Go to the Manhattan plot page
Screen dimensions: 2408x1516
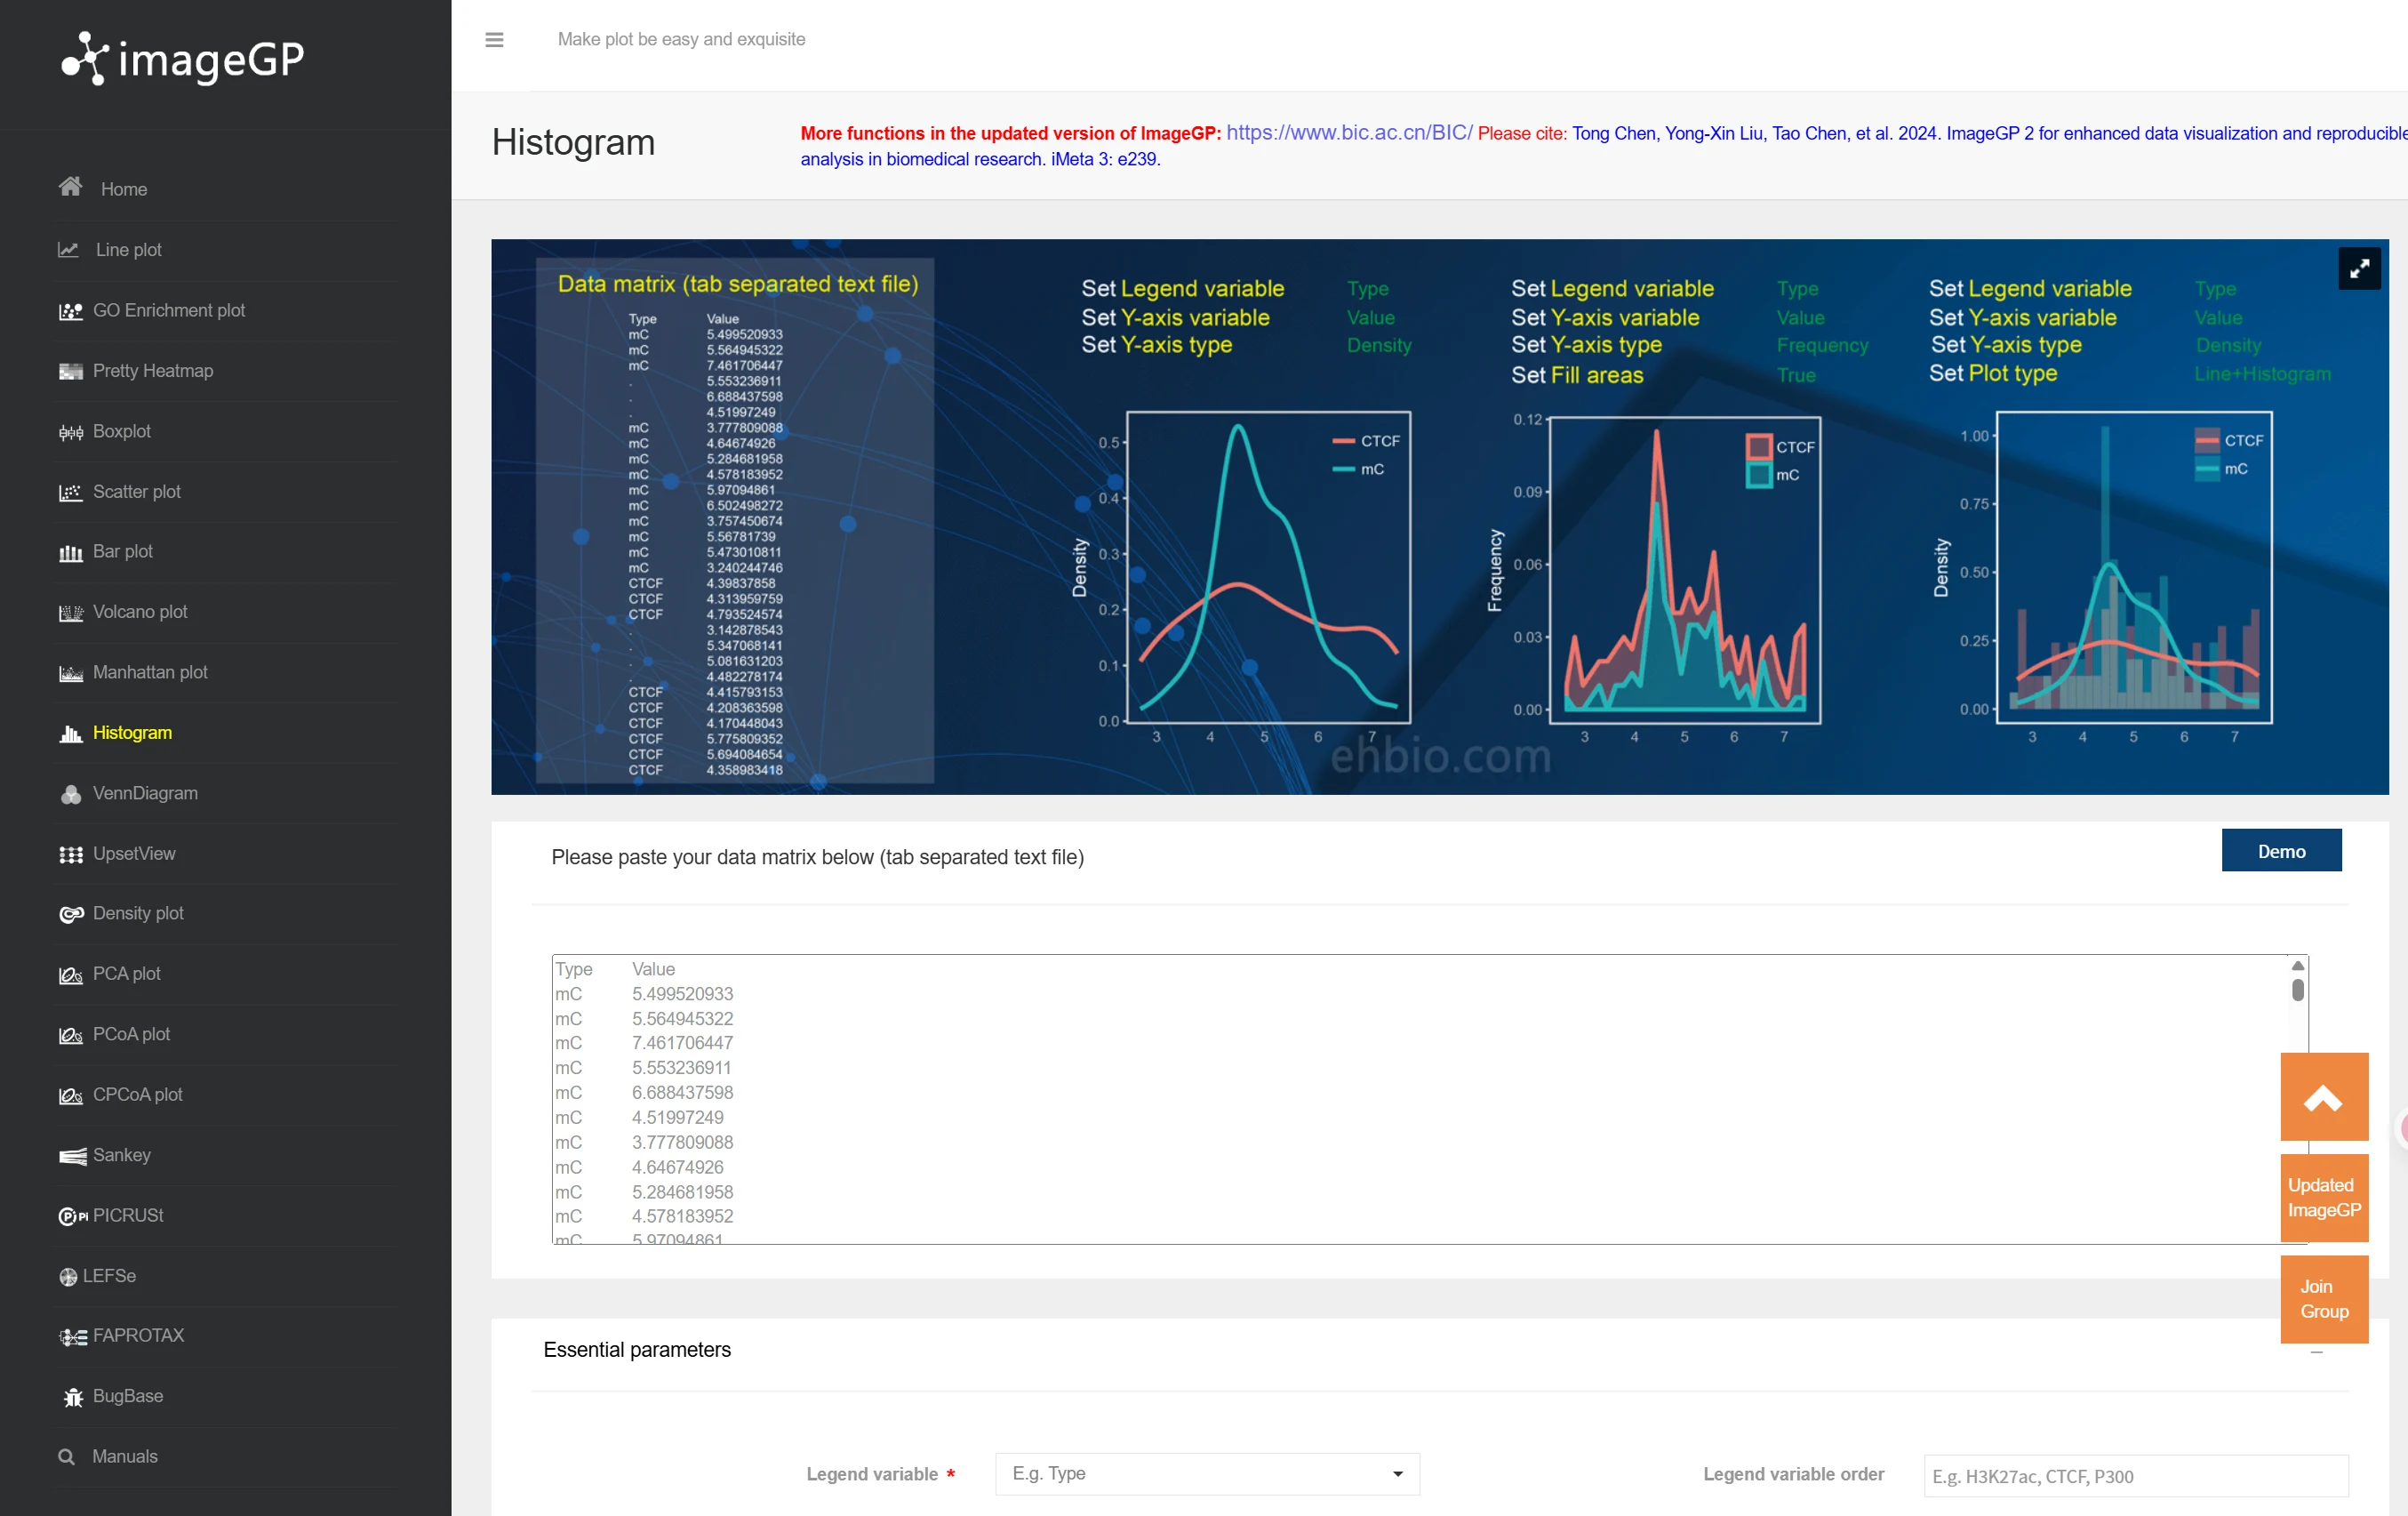[x=150, y=673]
